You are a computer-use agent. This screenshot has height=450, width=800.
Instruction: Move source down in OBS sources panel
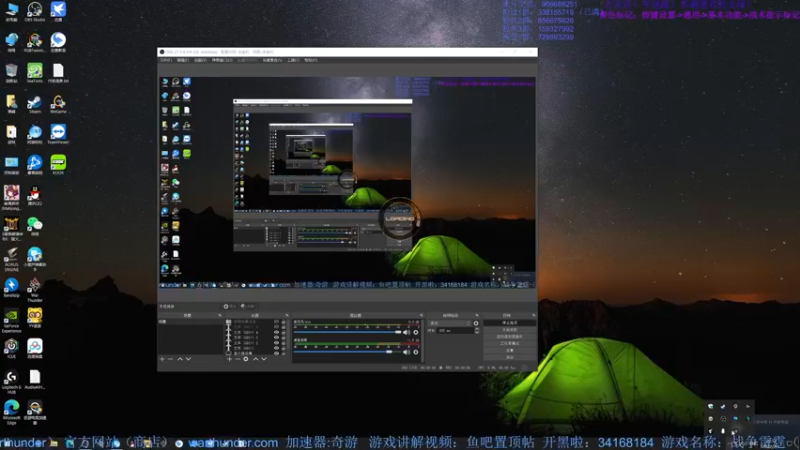(264, 359)
